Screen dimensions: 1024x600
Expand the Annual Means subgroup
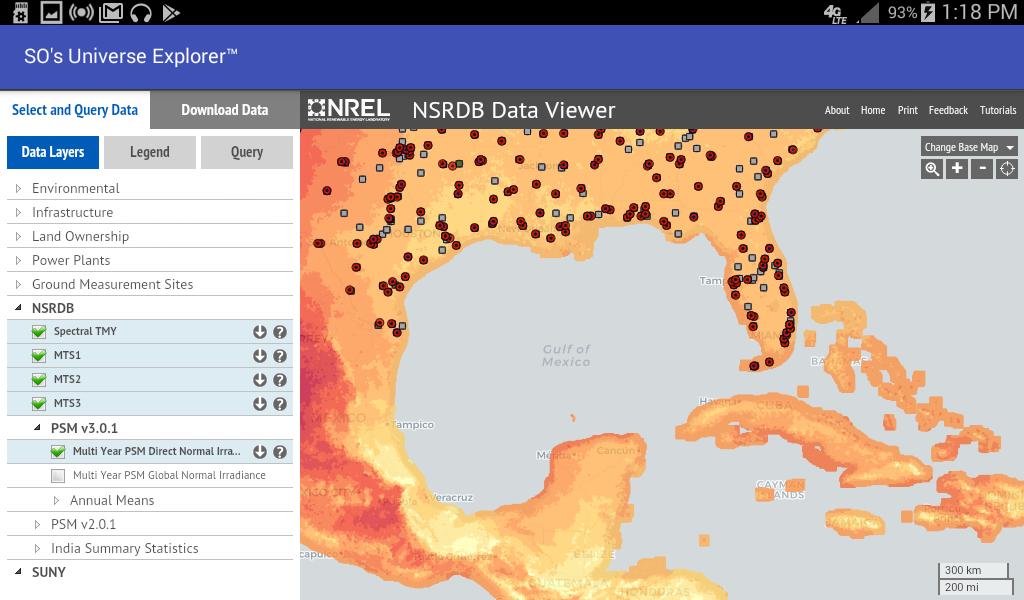coord(56,500)
